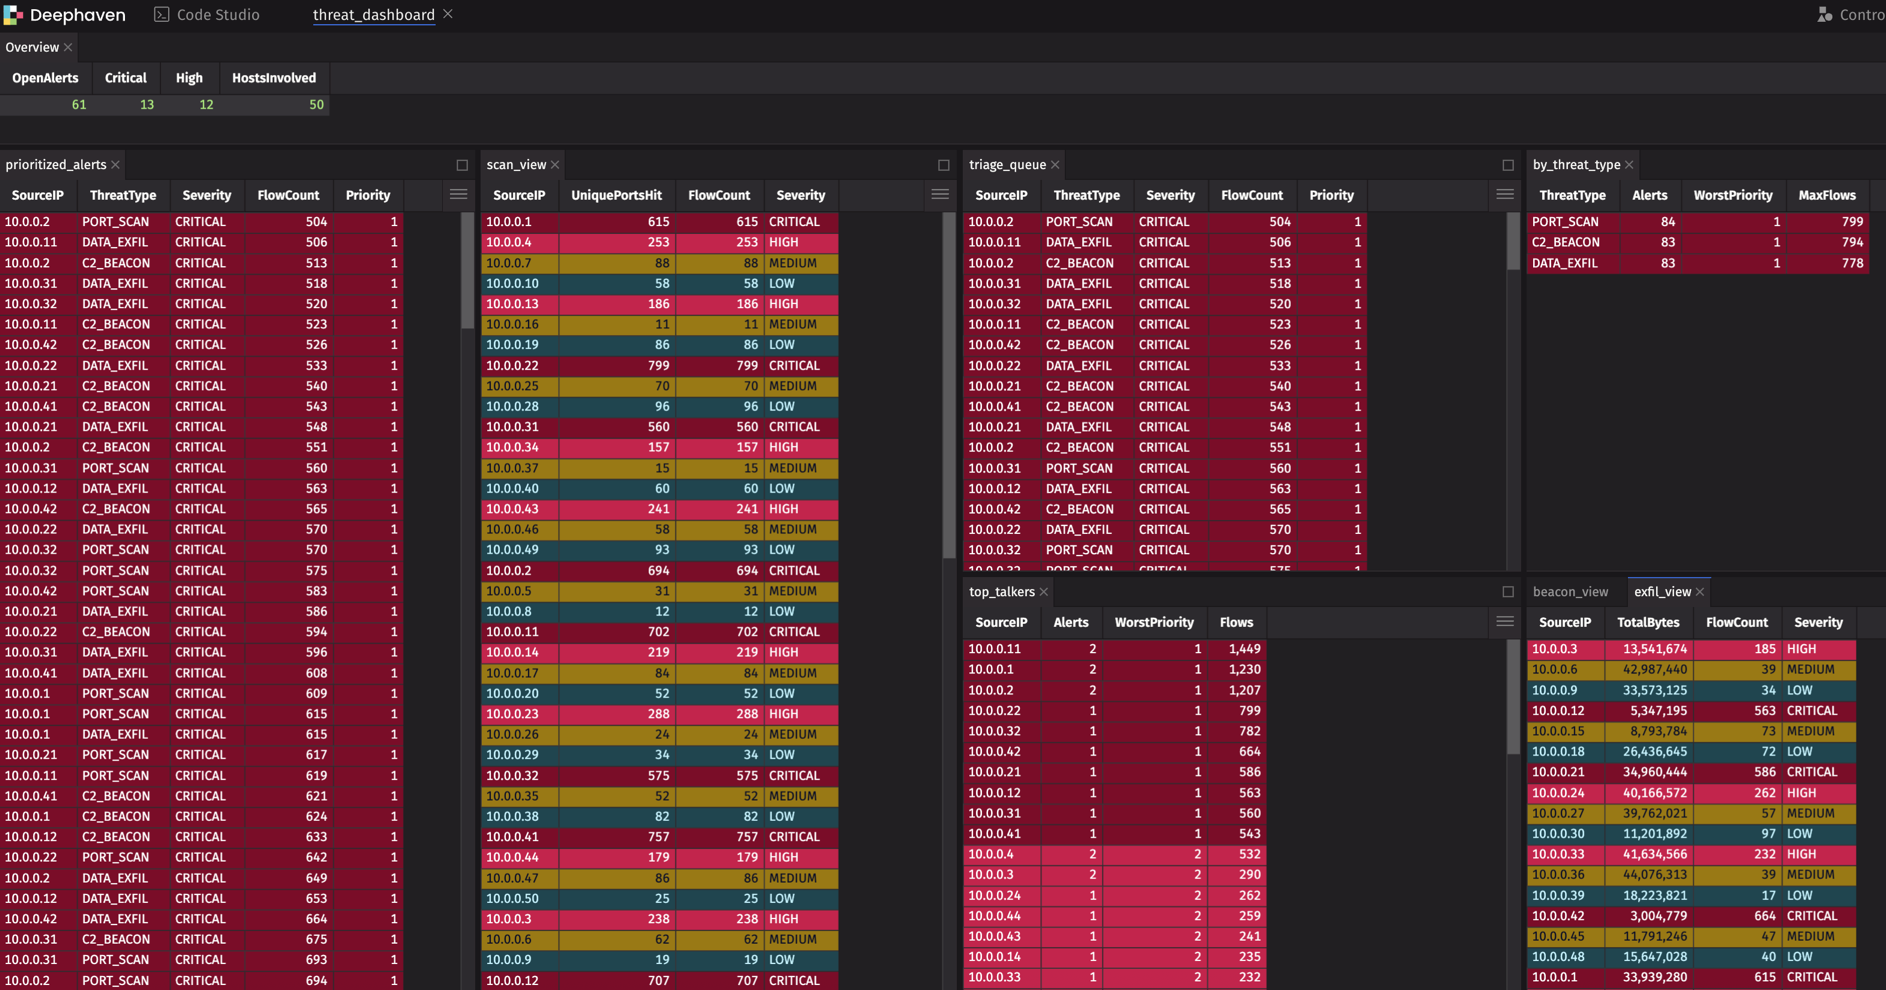Open the triage_queue table options menu
The image size is (1886, 990).
[x=1505, y=195]
